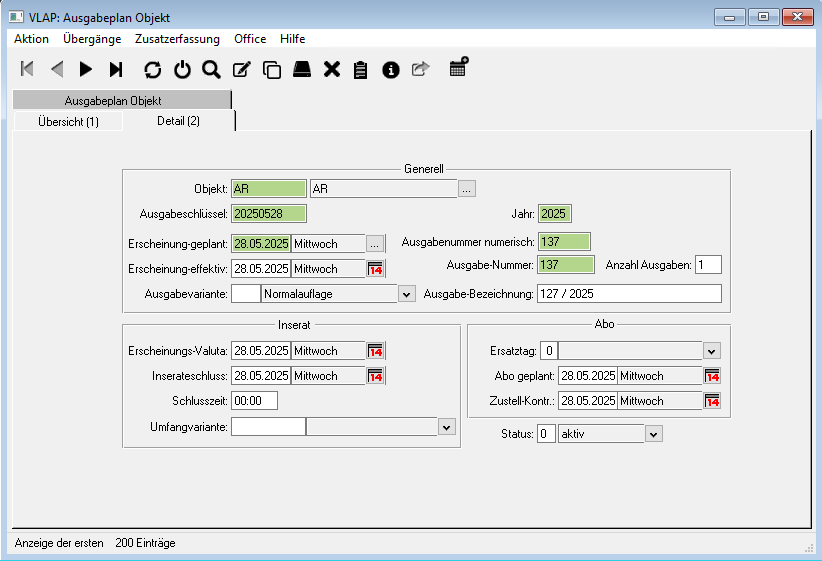This screenshot has width=822, height=561.
Task: Click the power icon in toolbar
Action: coord(182,69)
